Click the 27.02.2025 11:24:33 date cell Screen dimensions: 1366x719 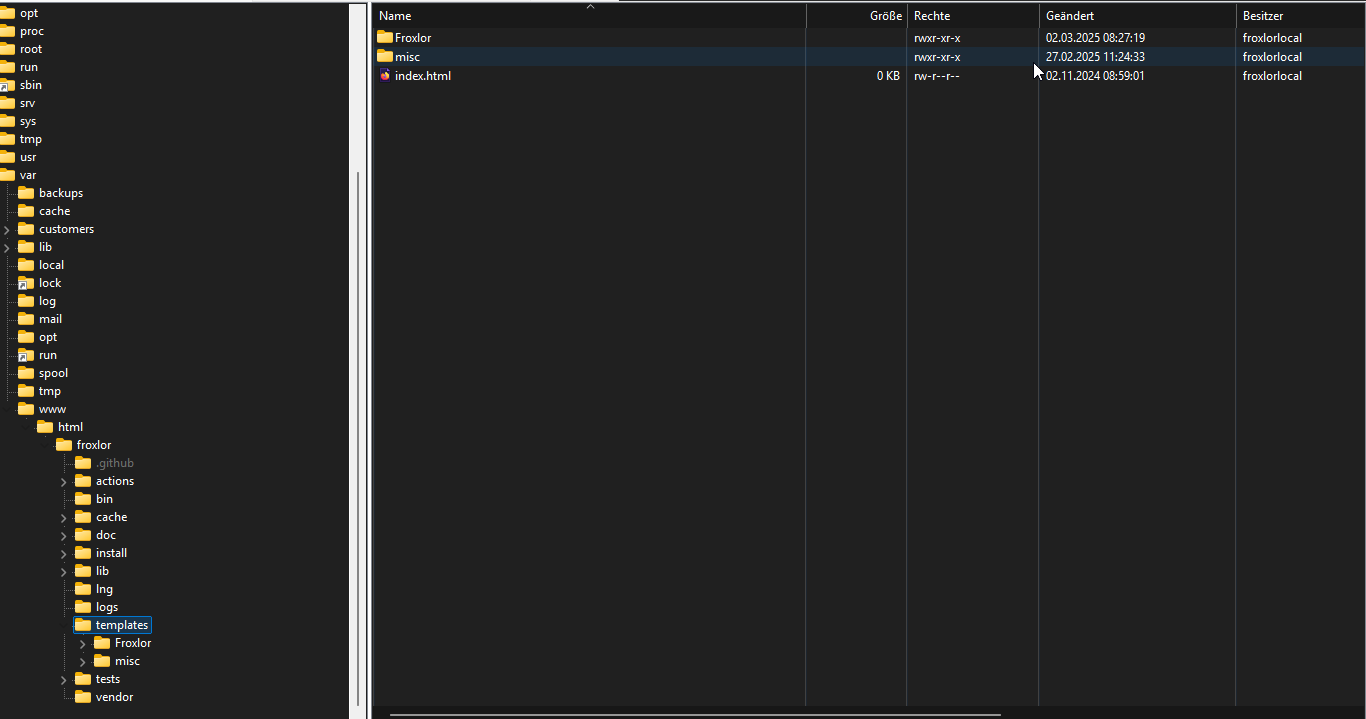[x=1095, y=57]
